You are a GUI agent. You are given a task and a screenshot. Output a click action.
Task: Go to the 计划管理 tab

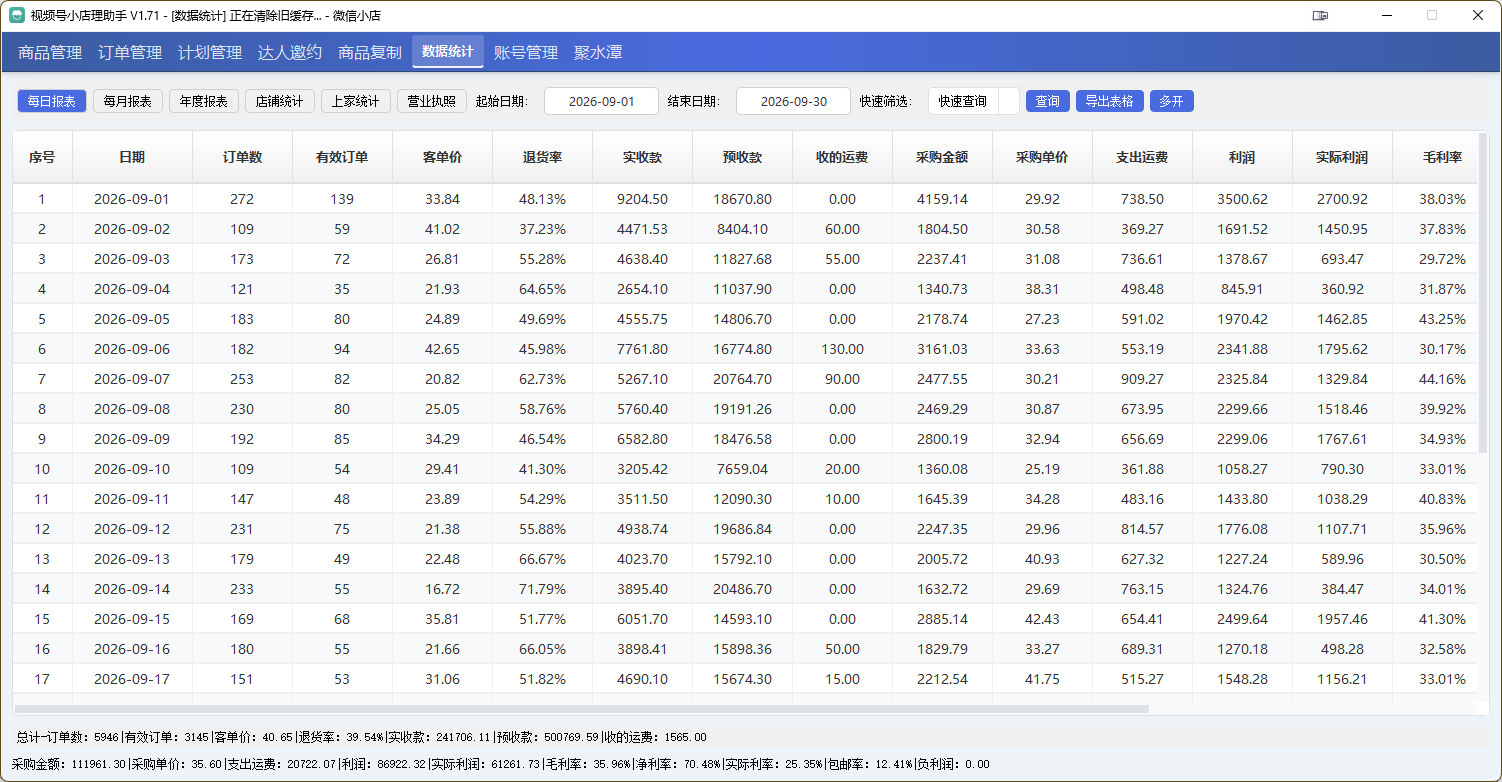click(210, 53)
